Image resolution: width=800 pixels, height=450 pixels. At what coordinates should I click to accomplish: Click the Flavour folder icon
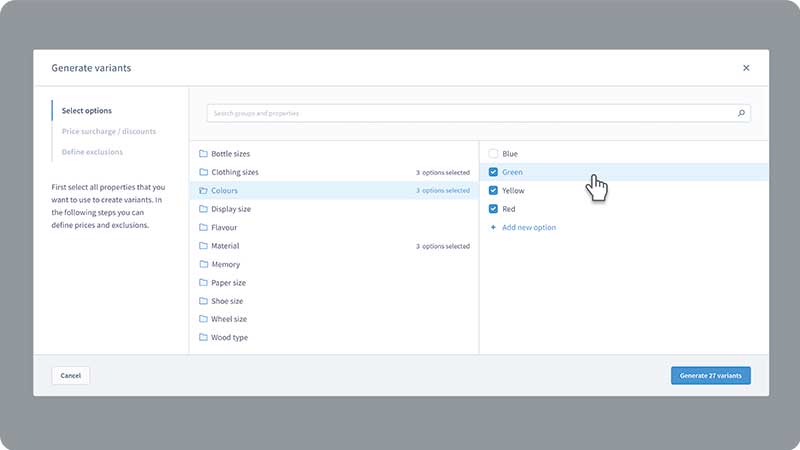203,227
